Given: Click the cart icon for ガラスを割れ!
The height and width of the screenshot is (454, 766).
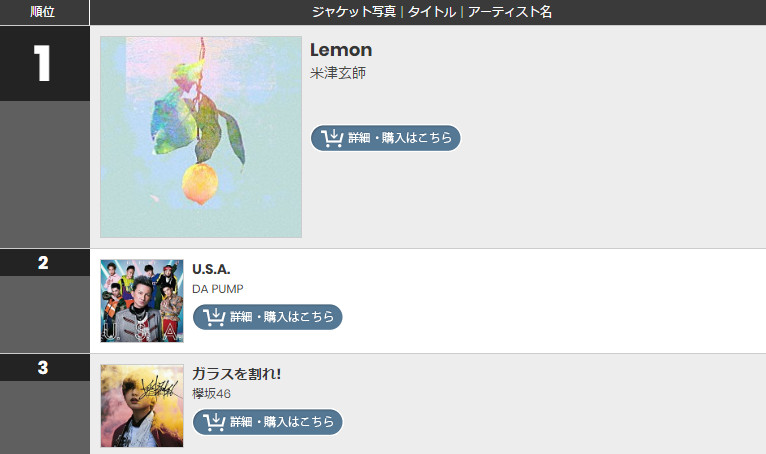Looking at the screenshot, I should [x=214, y=422].
